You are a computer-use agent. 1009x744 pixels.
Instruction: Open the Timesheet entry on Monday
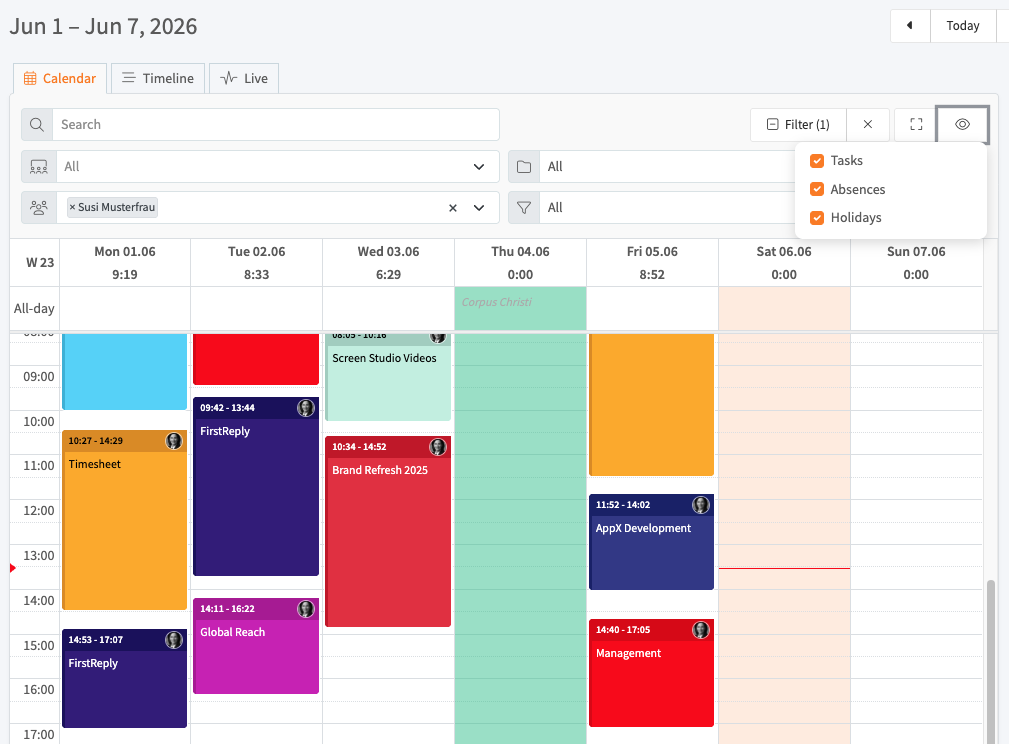pyautogui.click(x=125, y=520)
